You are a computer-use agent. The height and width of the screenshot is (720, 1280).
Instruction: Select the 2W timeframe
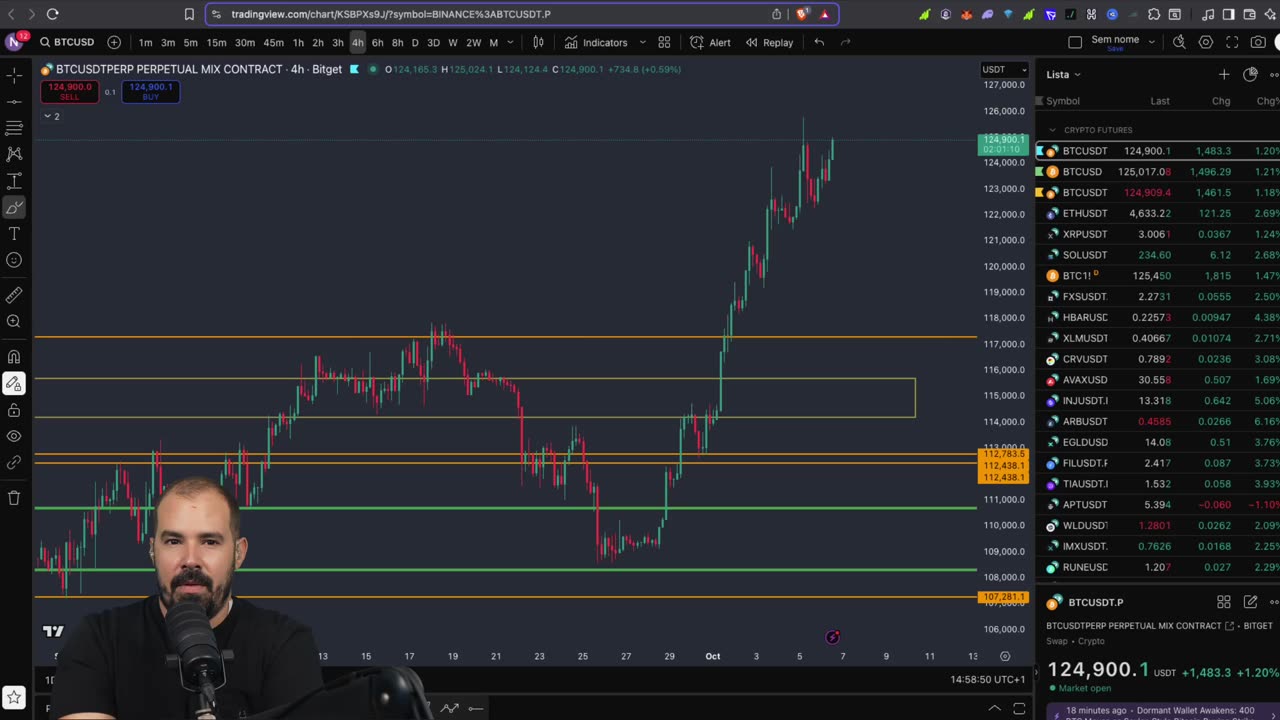pos(473,42)
